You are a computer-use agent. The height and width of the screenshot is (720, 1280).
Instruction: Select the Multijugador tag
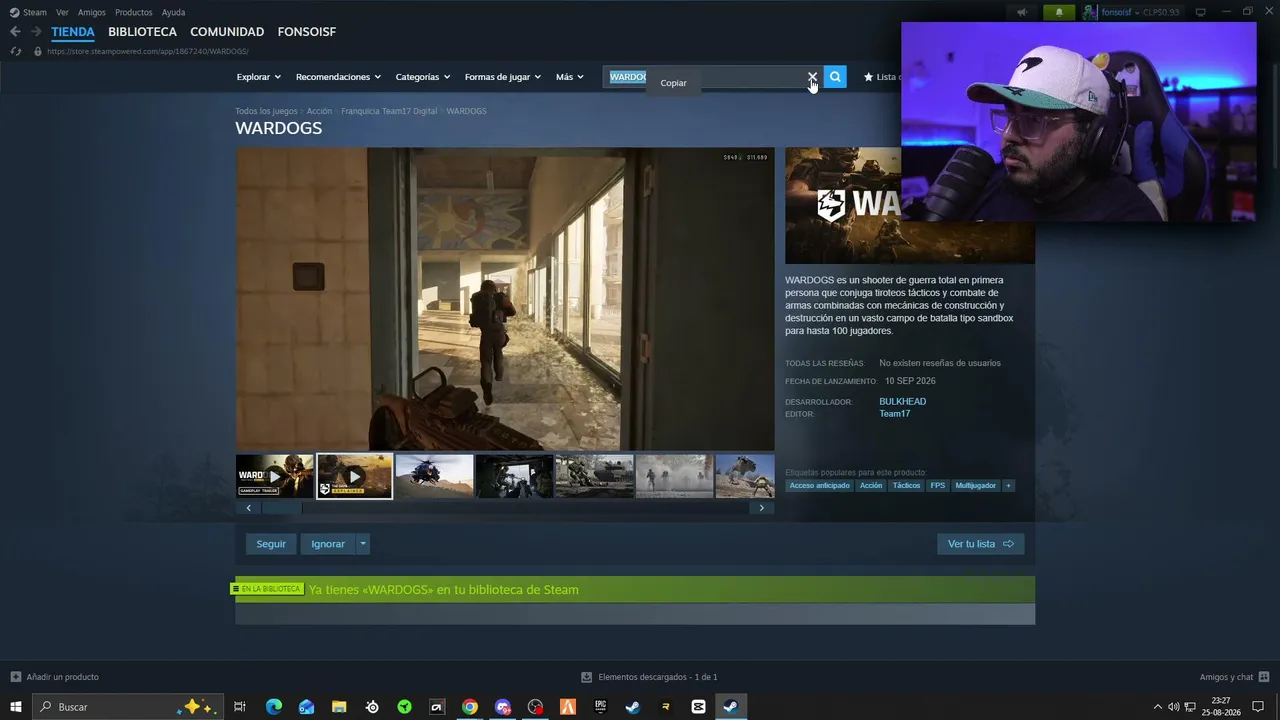click(x=975, y=486)
